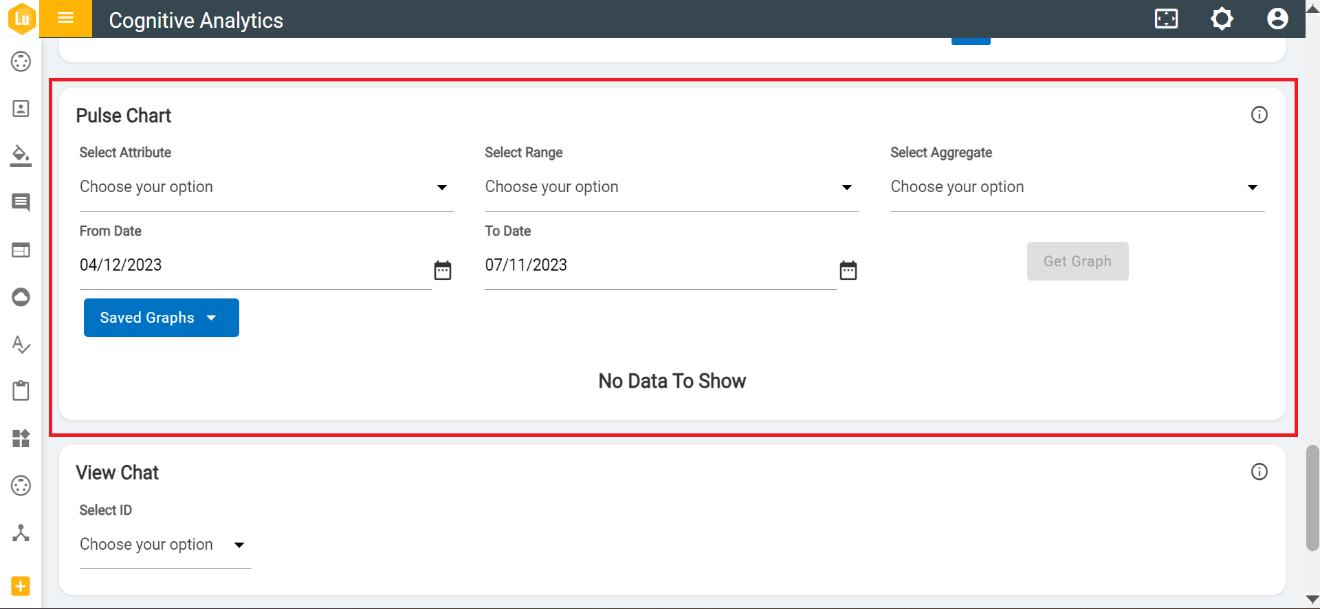1320x609 pixels.
Task: Expand the Select Range dropdown
Action: [671, 187]
